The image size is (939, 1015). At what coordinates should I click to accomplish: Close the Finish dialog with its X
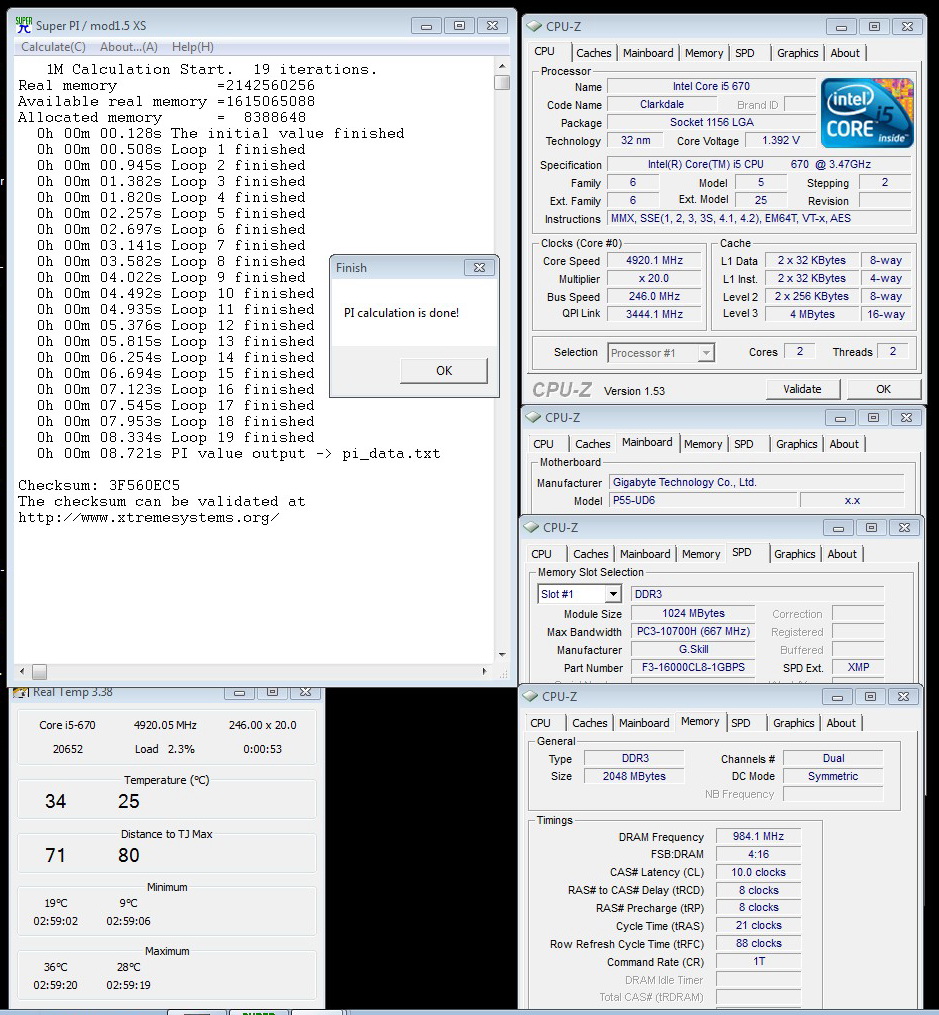click(480, 267)
